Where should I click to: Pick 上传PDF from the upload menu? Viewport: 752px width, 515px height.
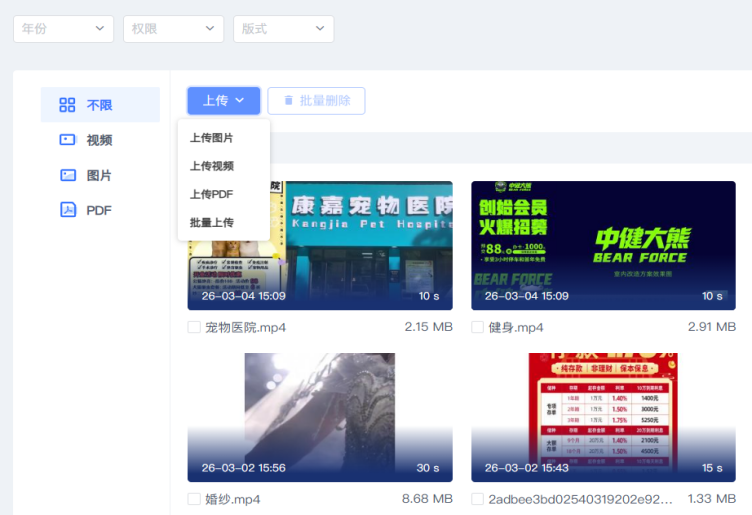(x=212, y=194)
